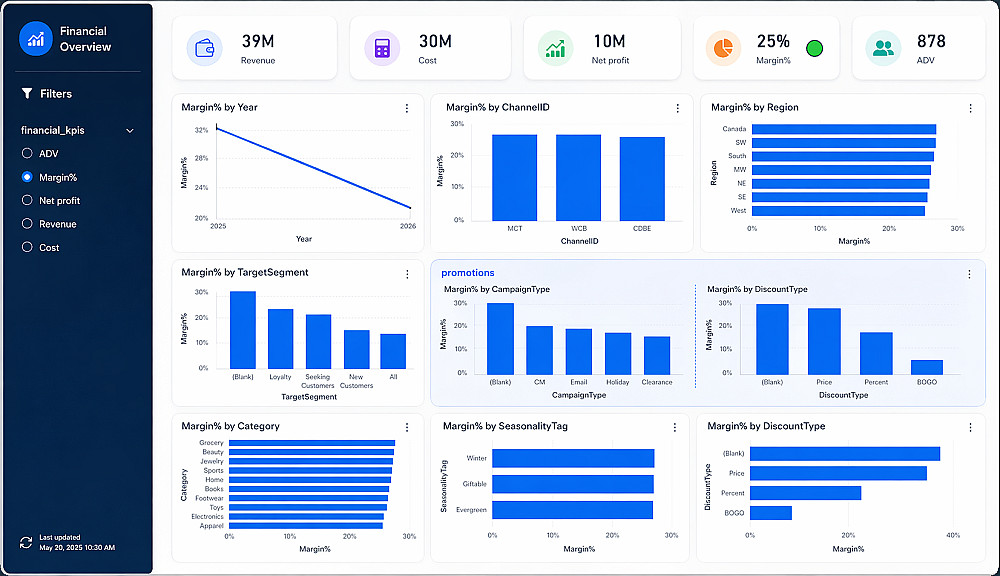The height and width of the screenshot is (576, 1000).
Task: Pick the Cost radio option
Action: pos(27,247)
